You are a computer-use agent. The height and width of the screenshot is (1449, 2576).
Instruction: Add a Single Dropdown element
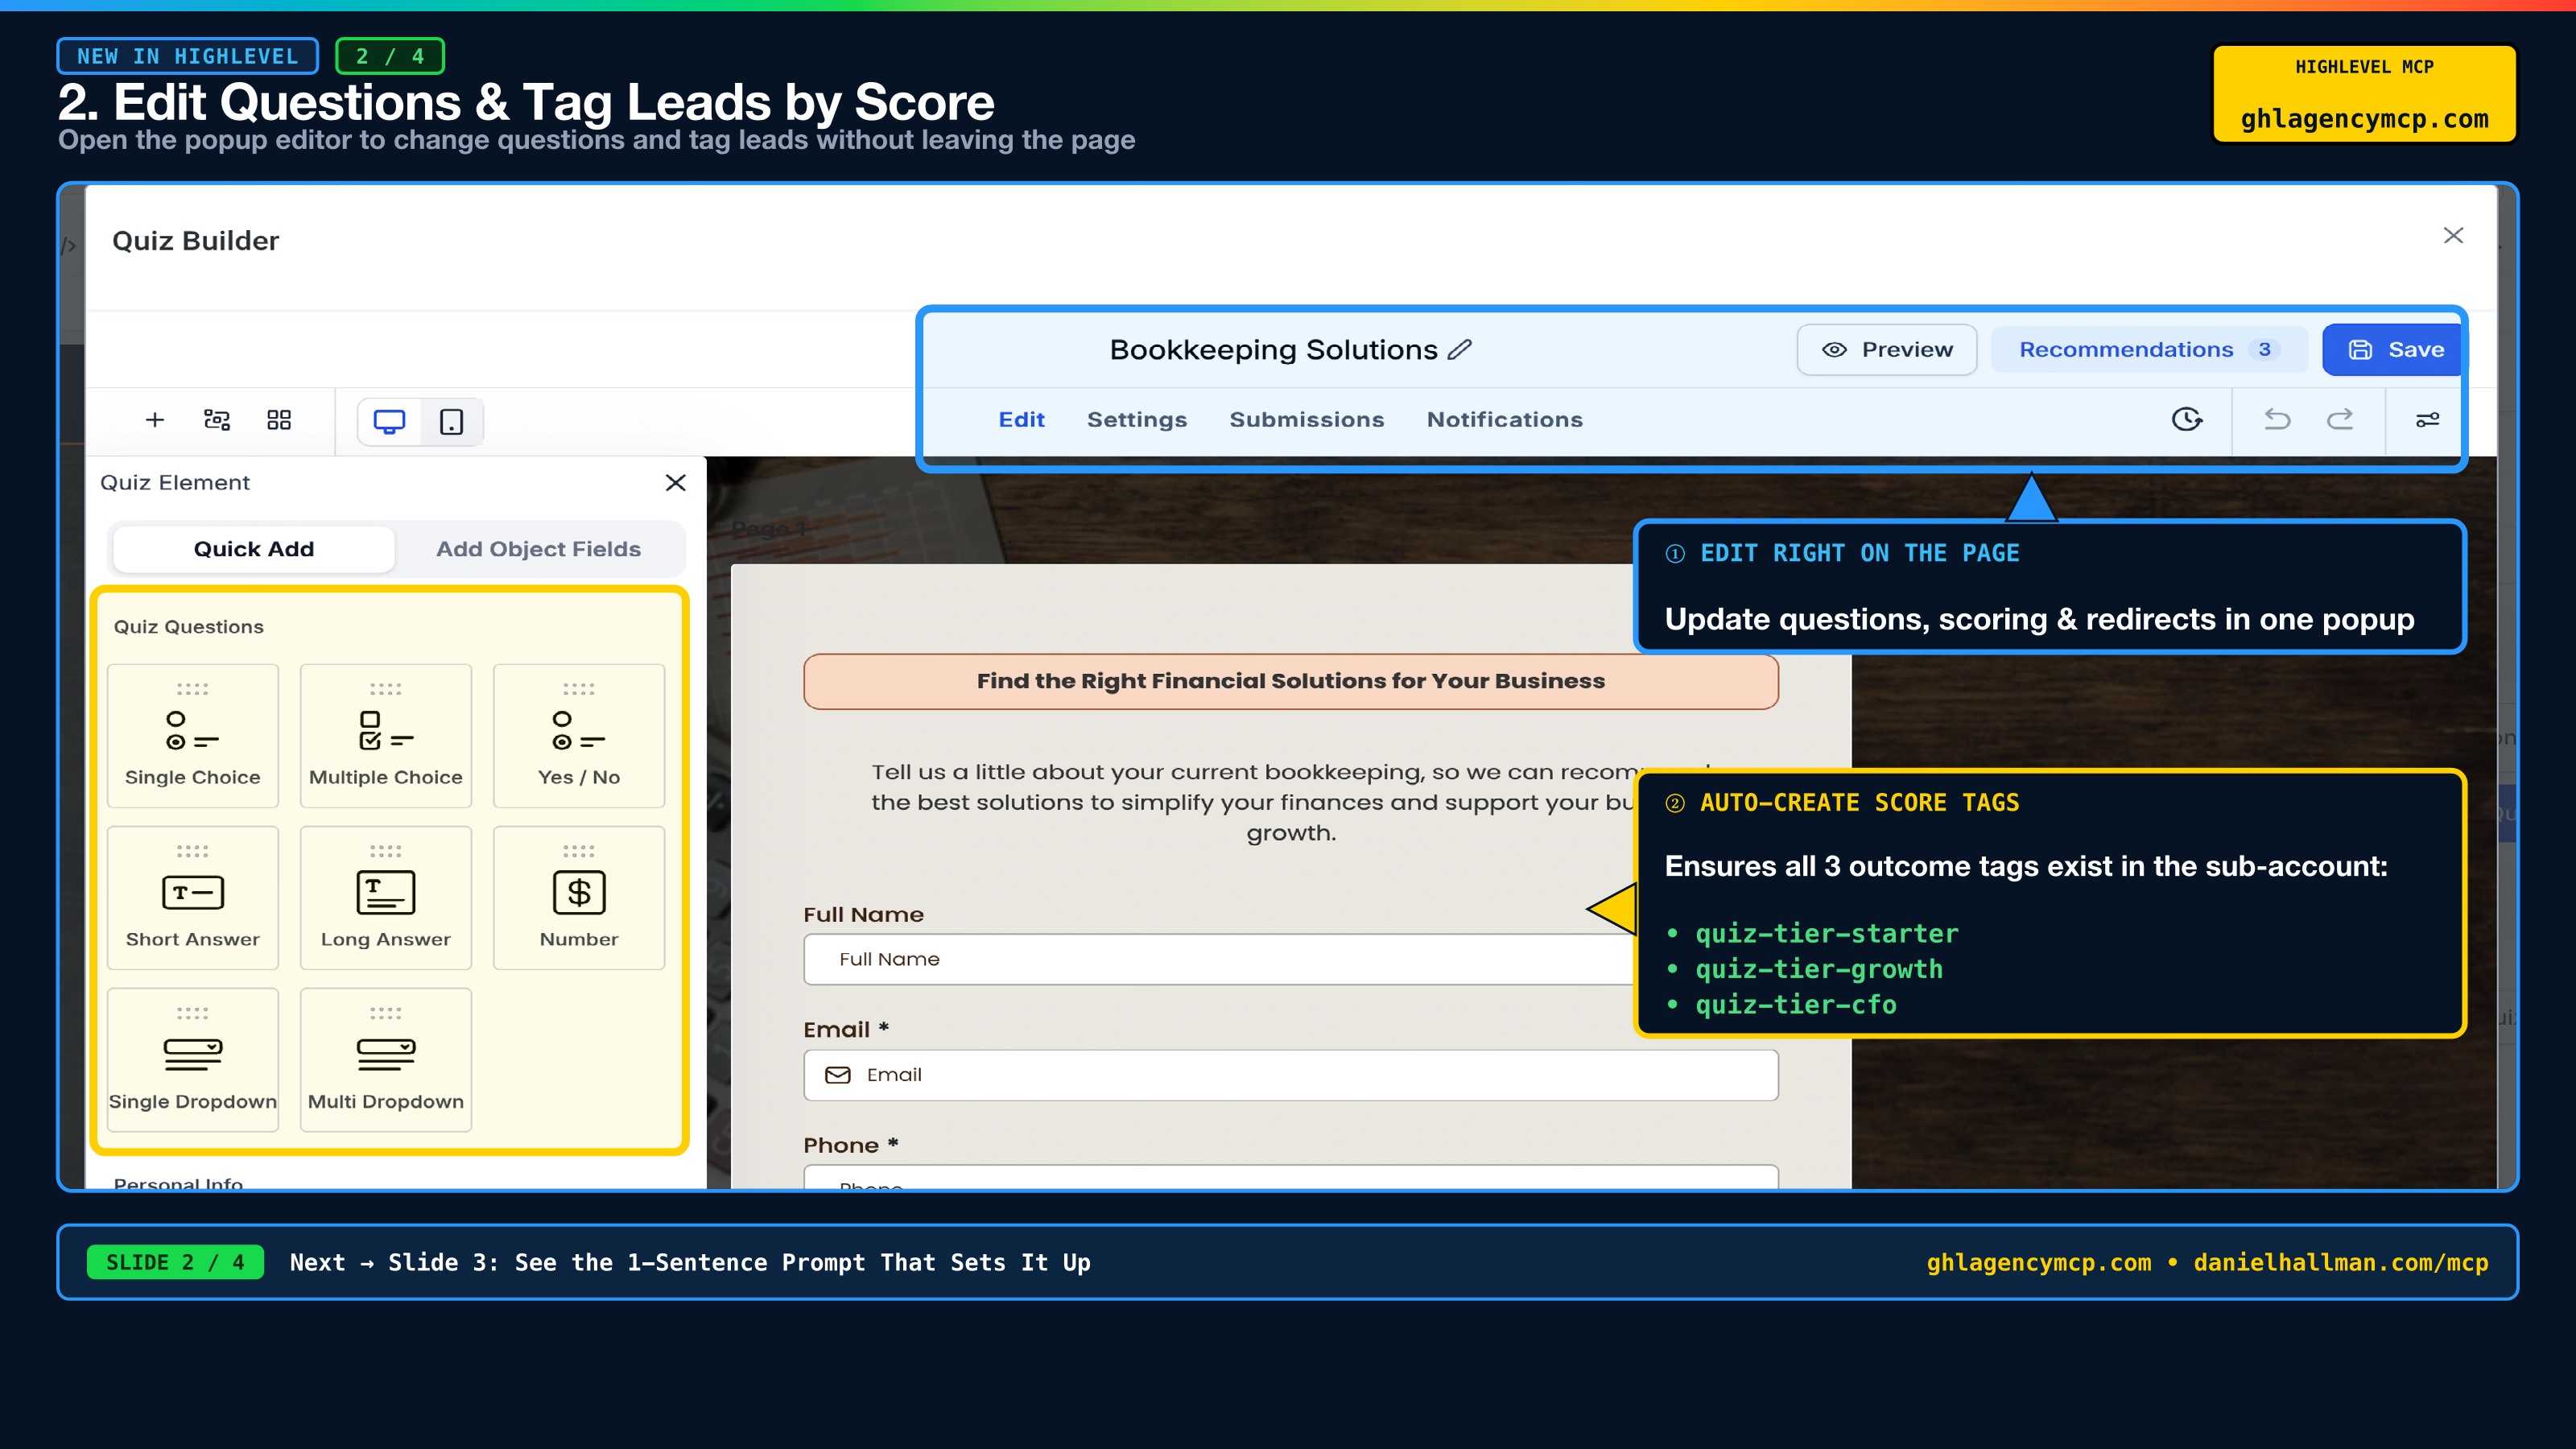point(193,1059)
